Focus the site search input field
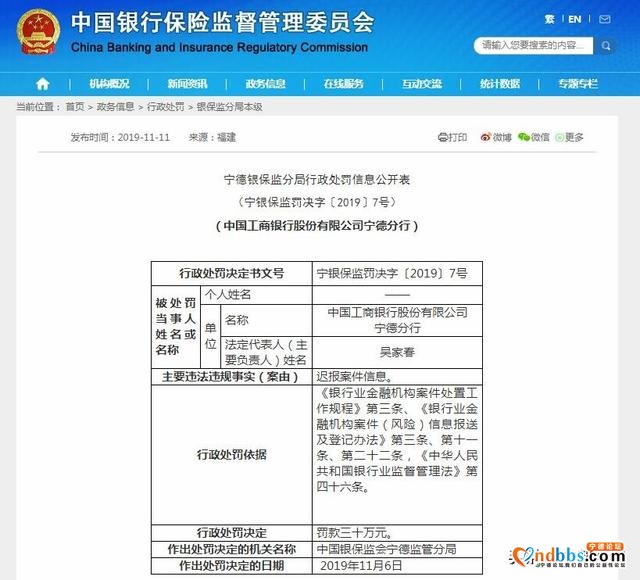Image resolution: width=640 pixels, height=580 pixels. click(533, 45)
